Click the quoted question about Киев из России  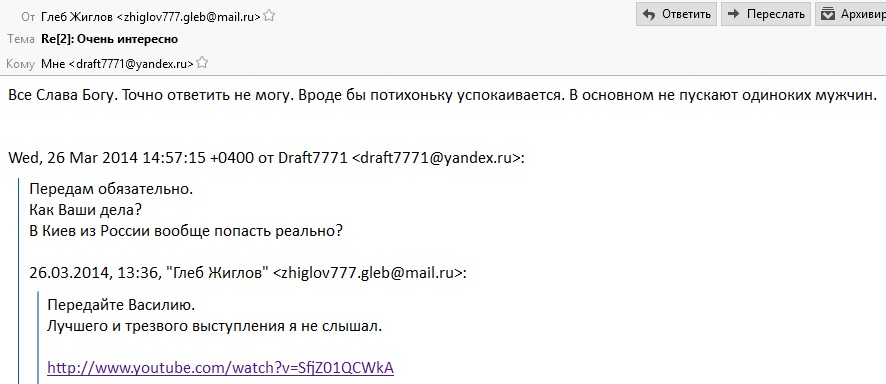pyautogui.click(x=186, y=232)
